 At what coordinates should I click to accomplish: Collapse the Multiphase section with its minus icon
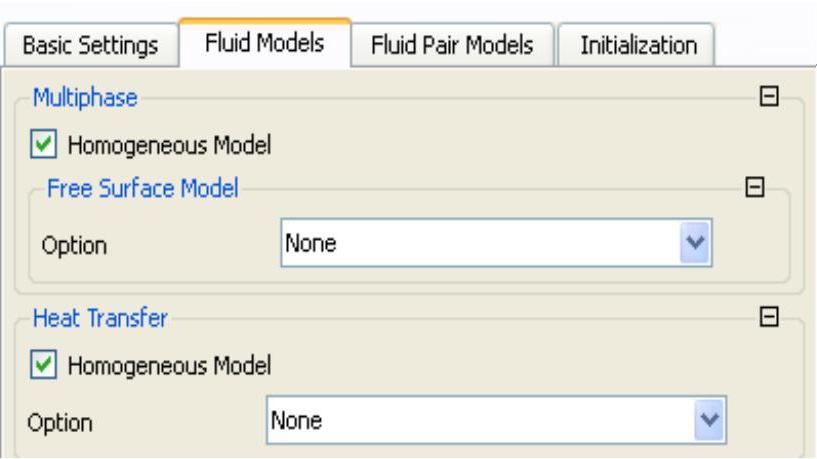tap(769, 96)
